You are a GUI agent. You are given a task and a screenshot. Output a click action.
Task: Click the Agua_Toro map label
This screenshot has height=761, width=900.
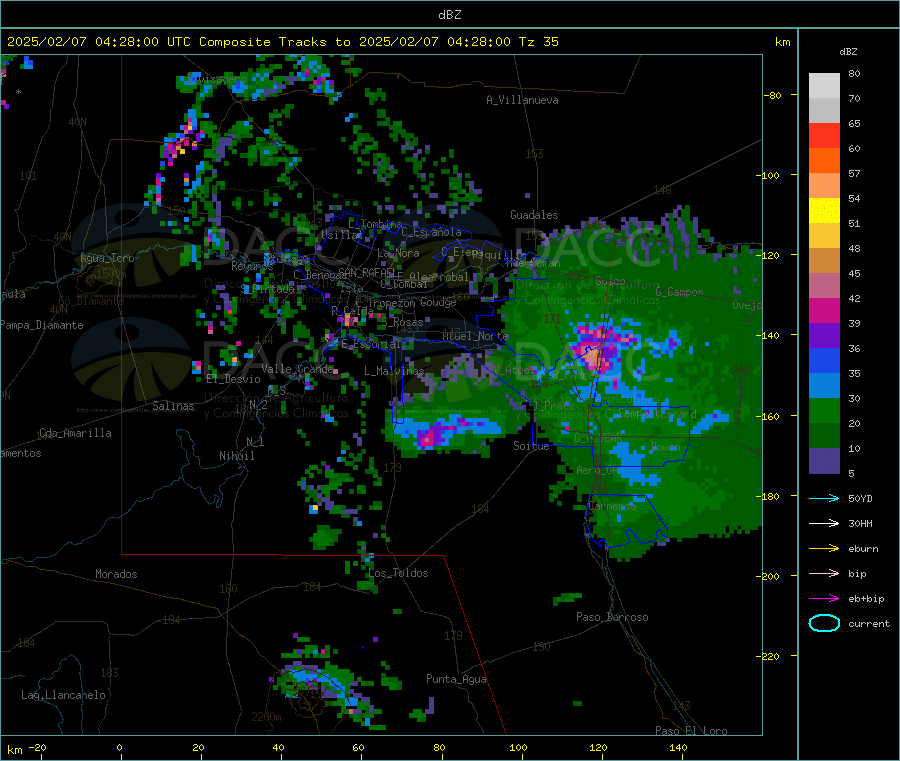[107, 258]
